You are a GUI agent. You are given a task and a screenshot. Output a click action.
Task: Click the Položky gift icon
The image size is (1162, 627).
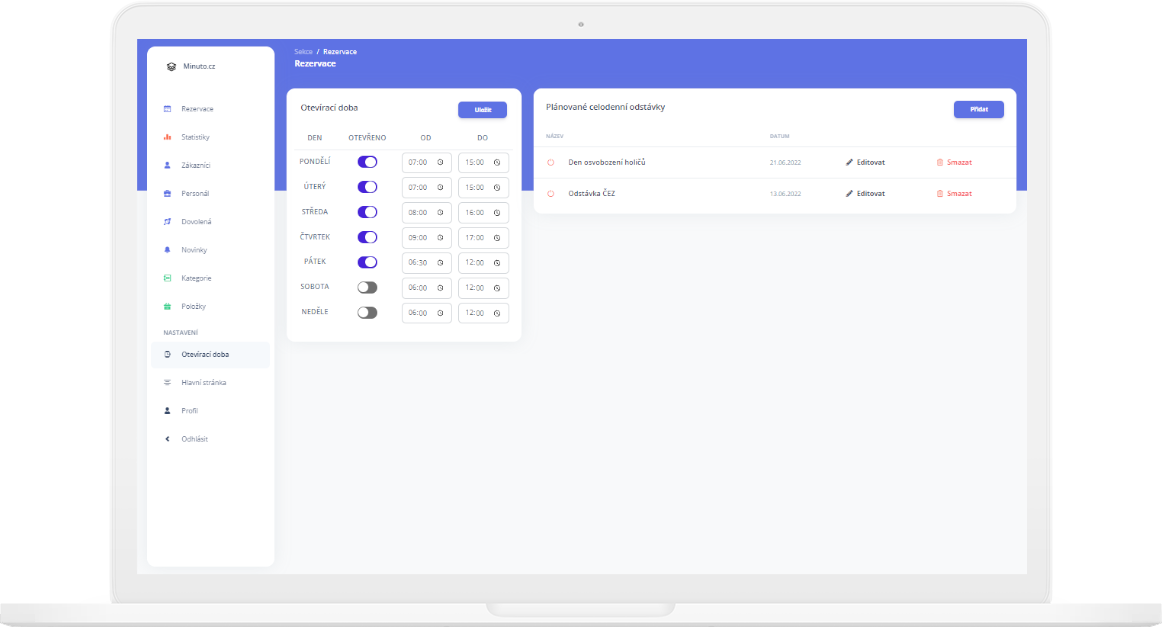(167, 306)
